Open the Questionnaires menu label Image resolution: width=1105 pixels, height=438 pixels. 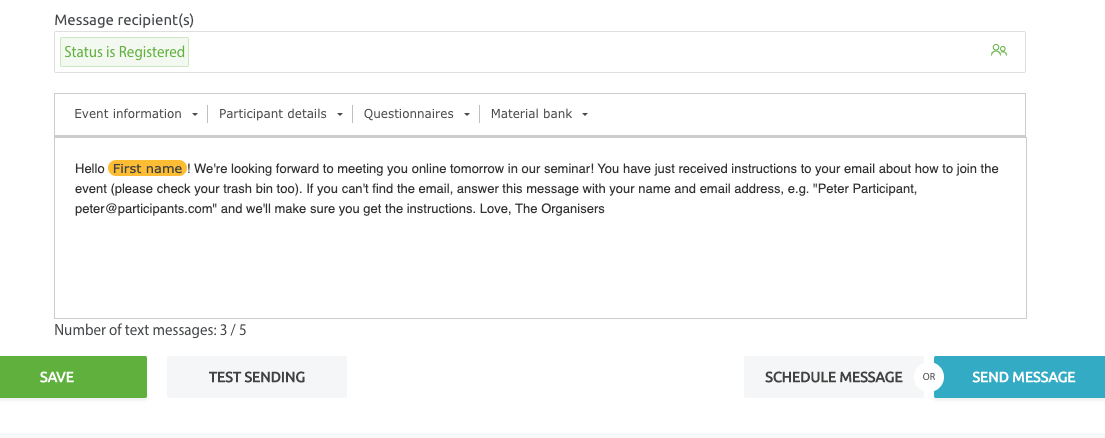[x=408, y=114]
